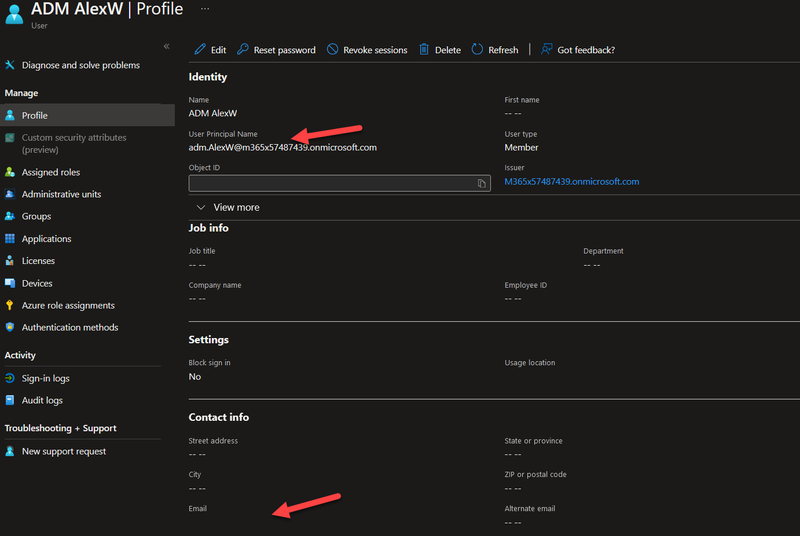Click the Groups icon in sidebar

click(10, 216)
